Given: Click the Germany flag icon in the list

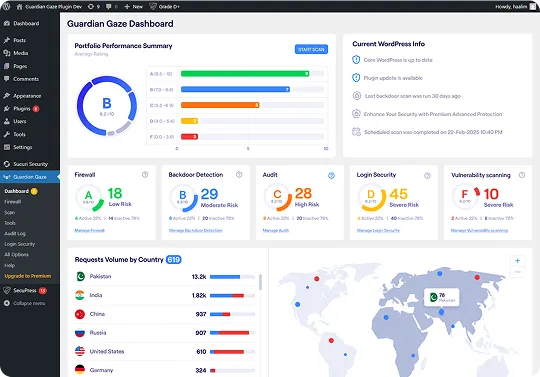Looking at the screenshot, I should point(80,370).
